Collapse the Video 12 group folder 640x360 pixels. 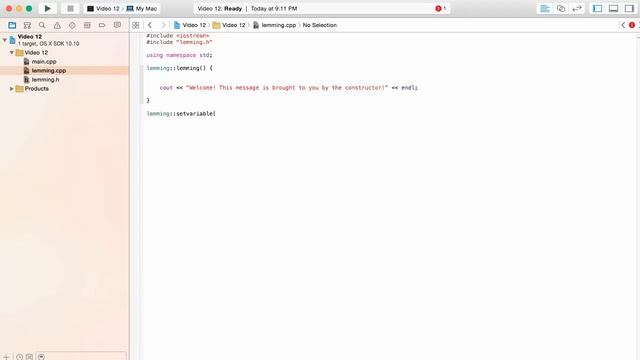click(x=12, y=53)
